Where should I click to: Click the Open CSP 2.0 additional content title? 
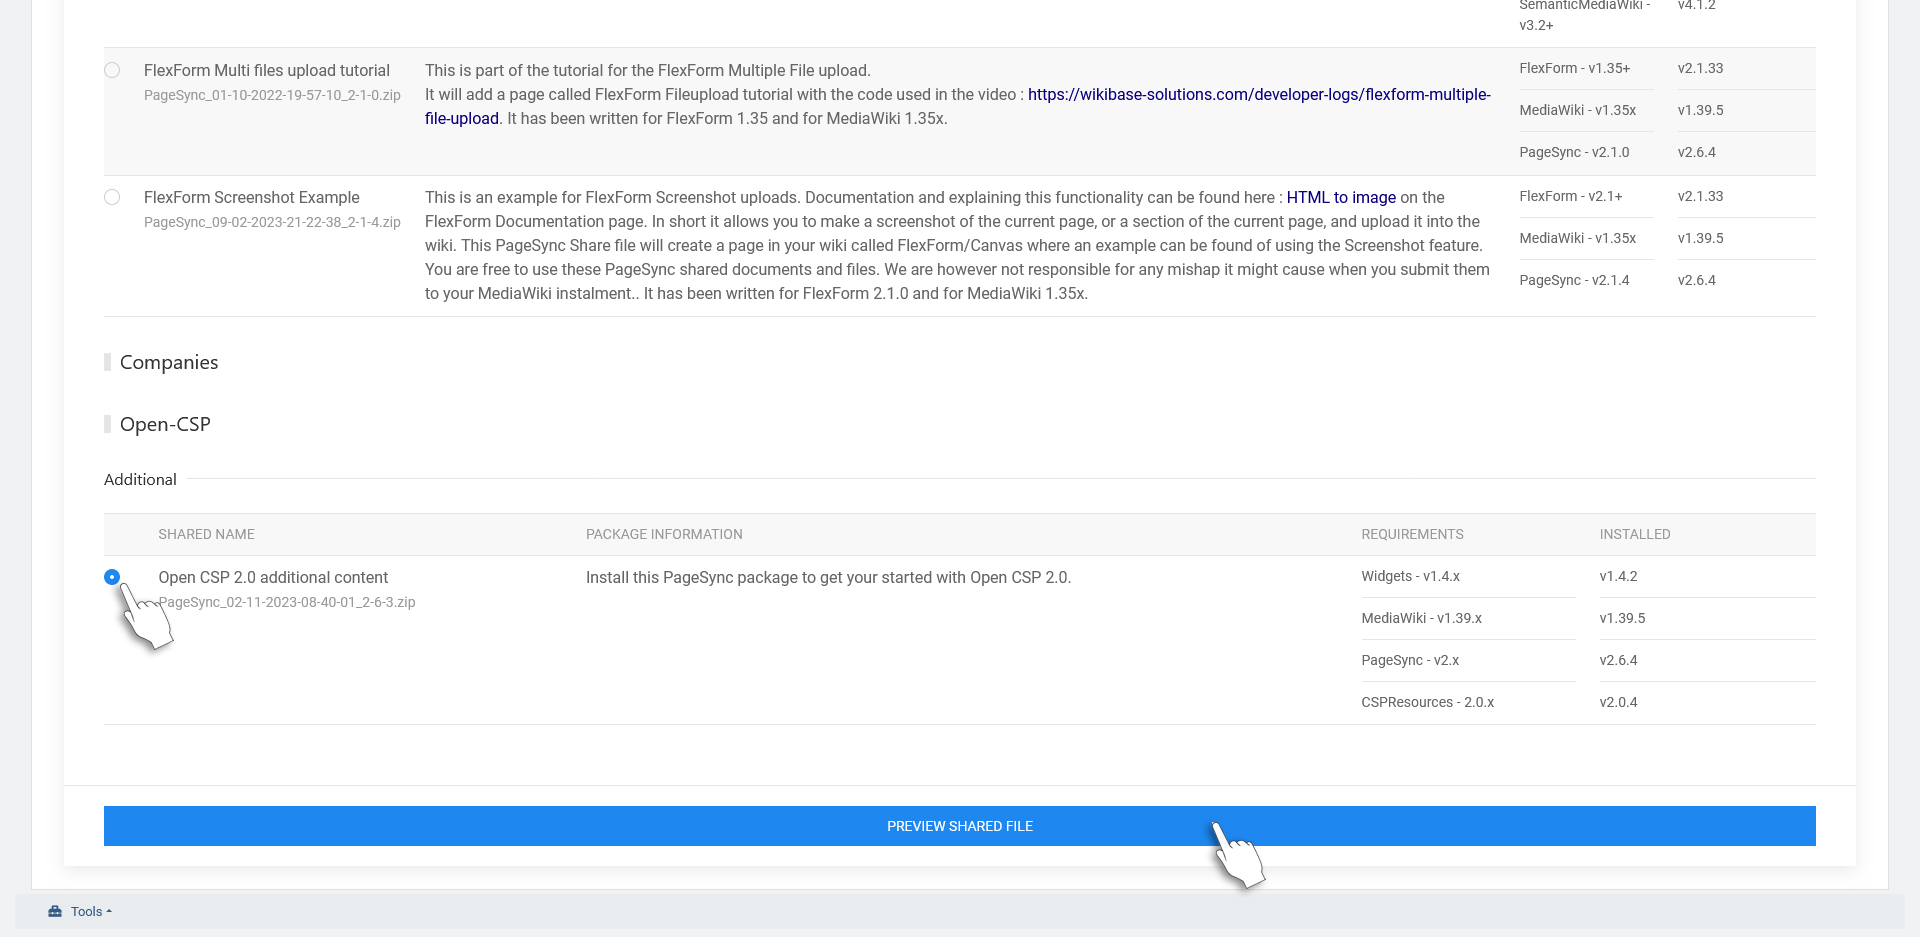[x=273, y=577]
